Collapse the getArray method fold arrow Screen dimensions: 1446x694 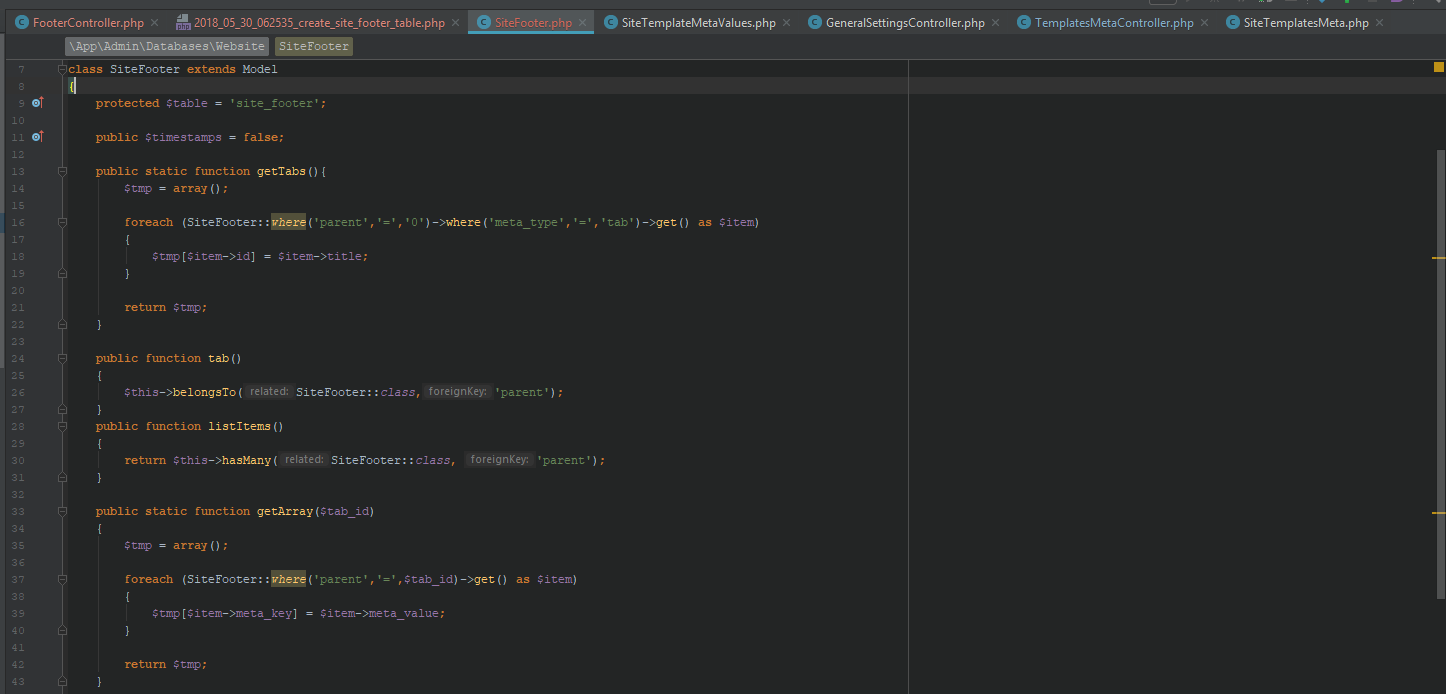coord(62,510)
